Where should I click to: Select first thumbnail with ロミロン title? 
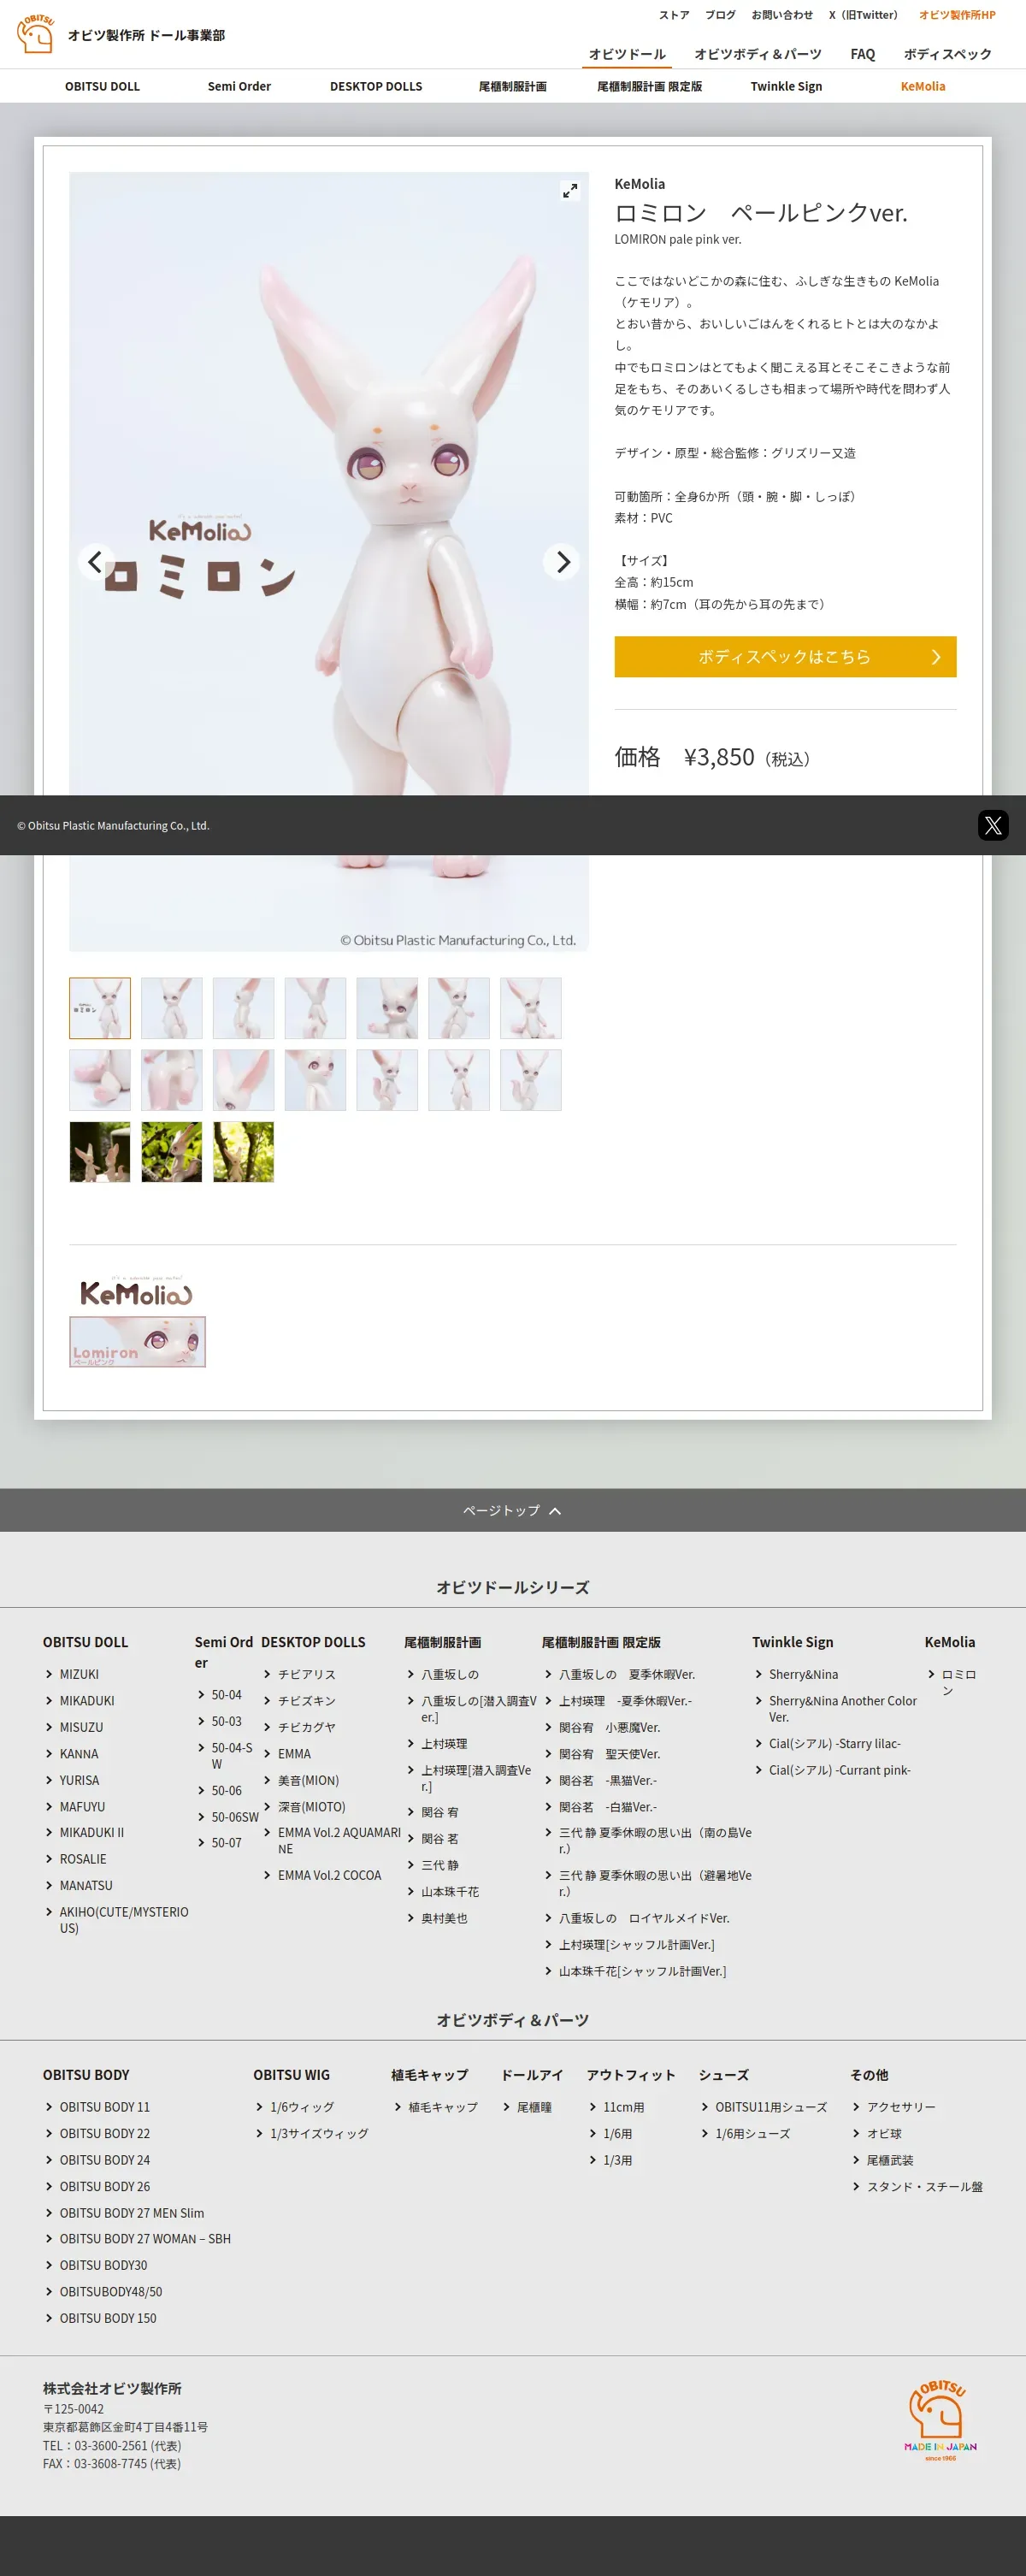pos(100,1008)
